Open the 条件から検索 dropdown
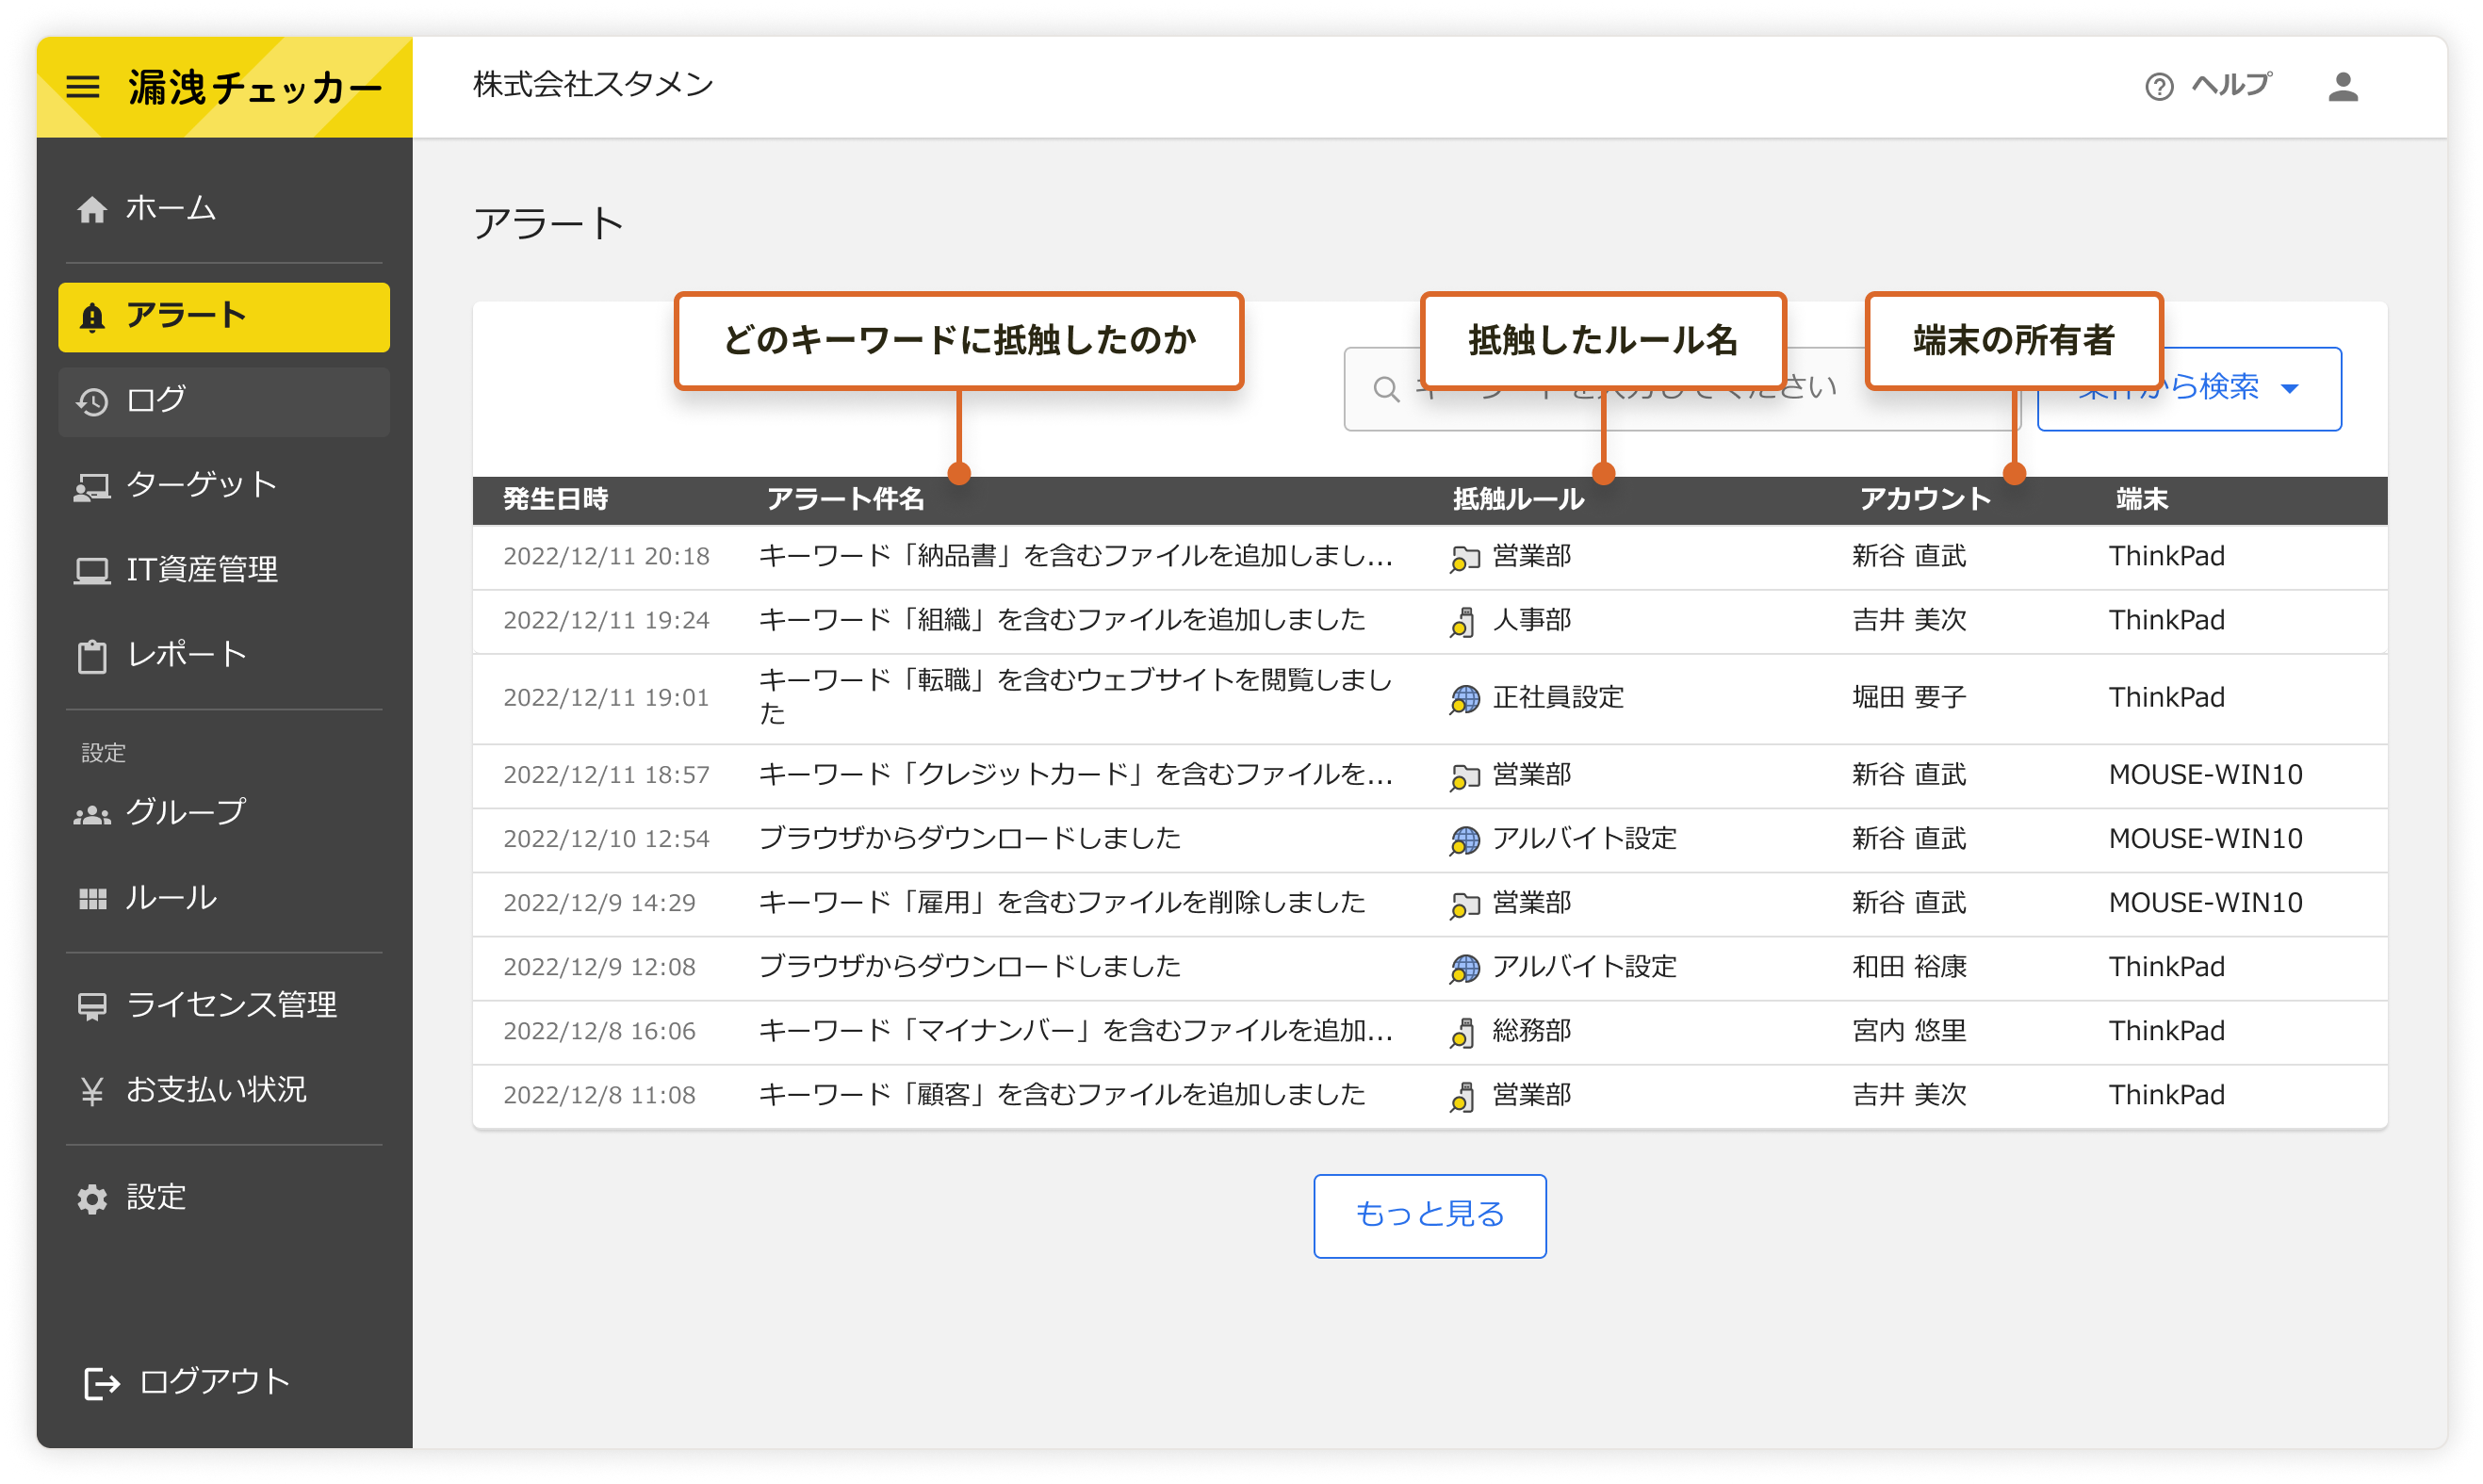The height and width of the screenshot is (1484, 2483). pos(2188,389)
